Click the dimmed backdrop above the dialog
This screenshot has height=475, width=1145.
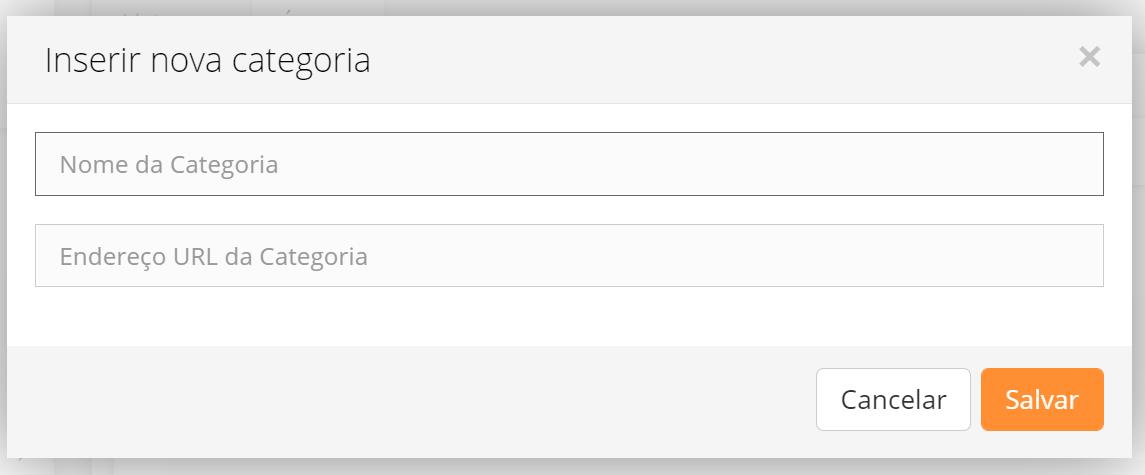600,7
